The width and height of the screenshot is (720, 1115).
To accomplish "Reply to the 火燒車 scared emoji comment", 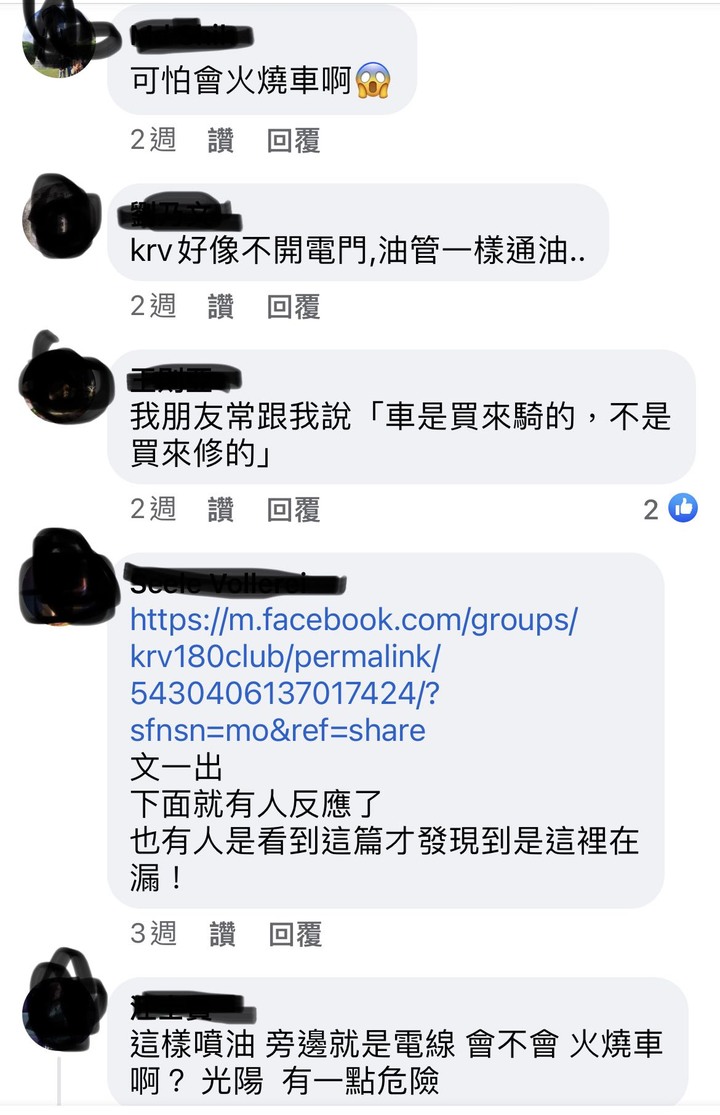I will coord(293,140).
